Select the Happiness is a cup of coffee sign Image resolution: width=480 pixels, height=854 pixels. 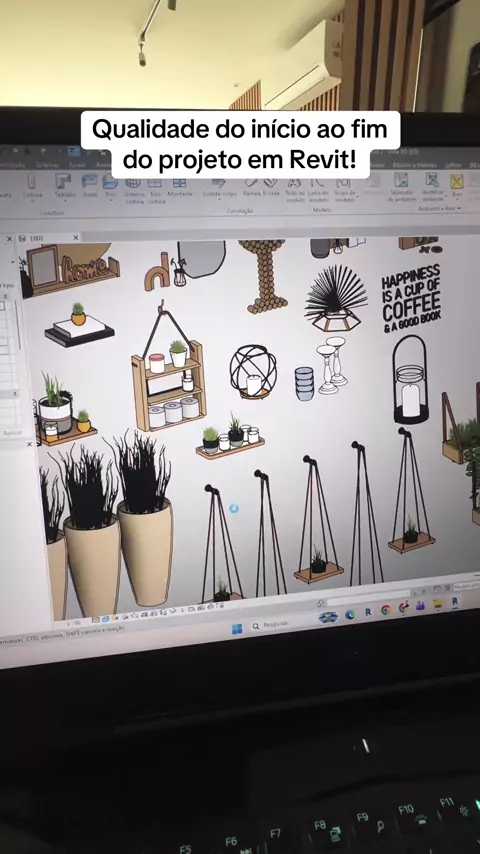[411, 299]
